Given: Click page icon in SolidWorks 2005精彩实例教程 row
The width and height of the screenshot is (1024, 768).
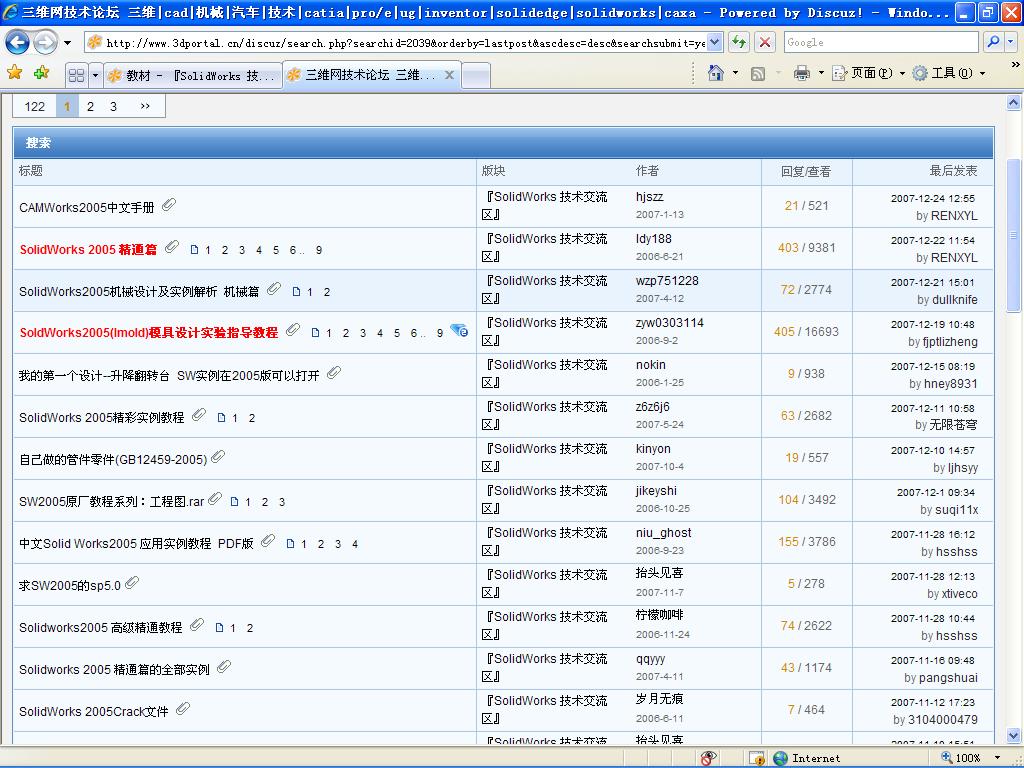Looking at the screenshot, I should [x=221, y=418].
